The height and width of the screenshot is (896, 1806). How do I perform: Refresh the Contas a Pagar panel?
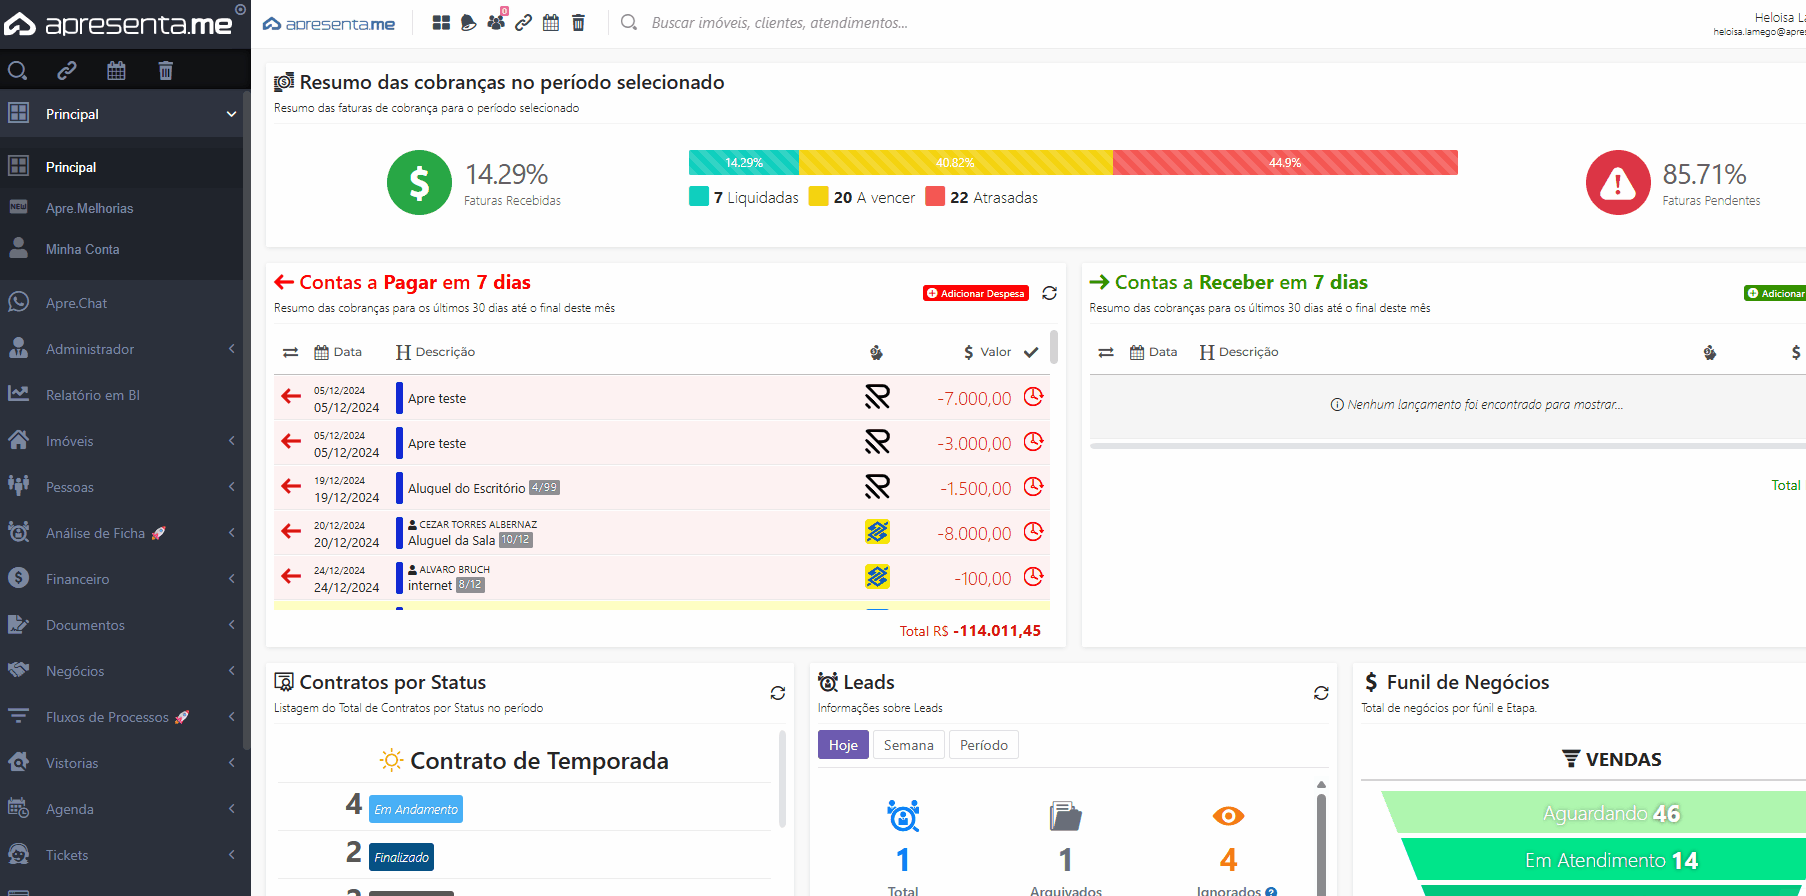point(1049,293)
